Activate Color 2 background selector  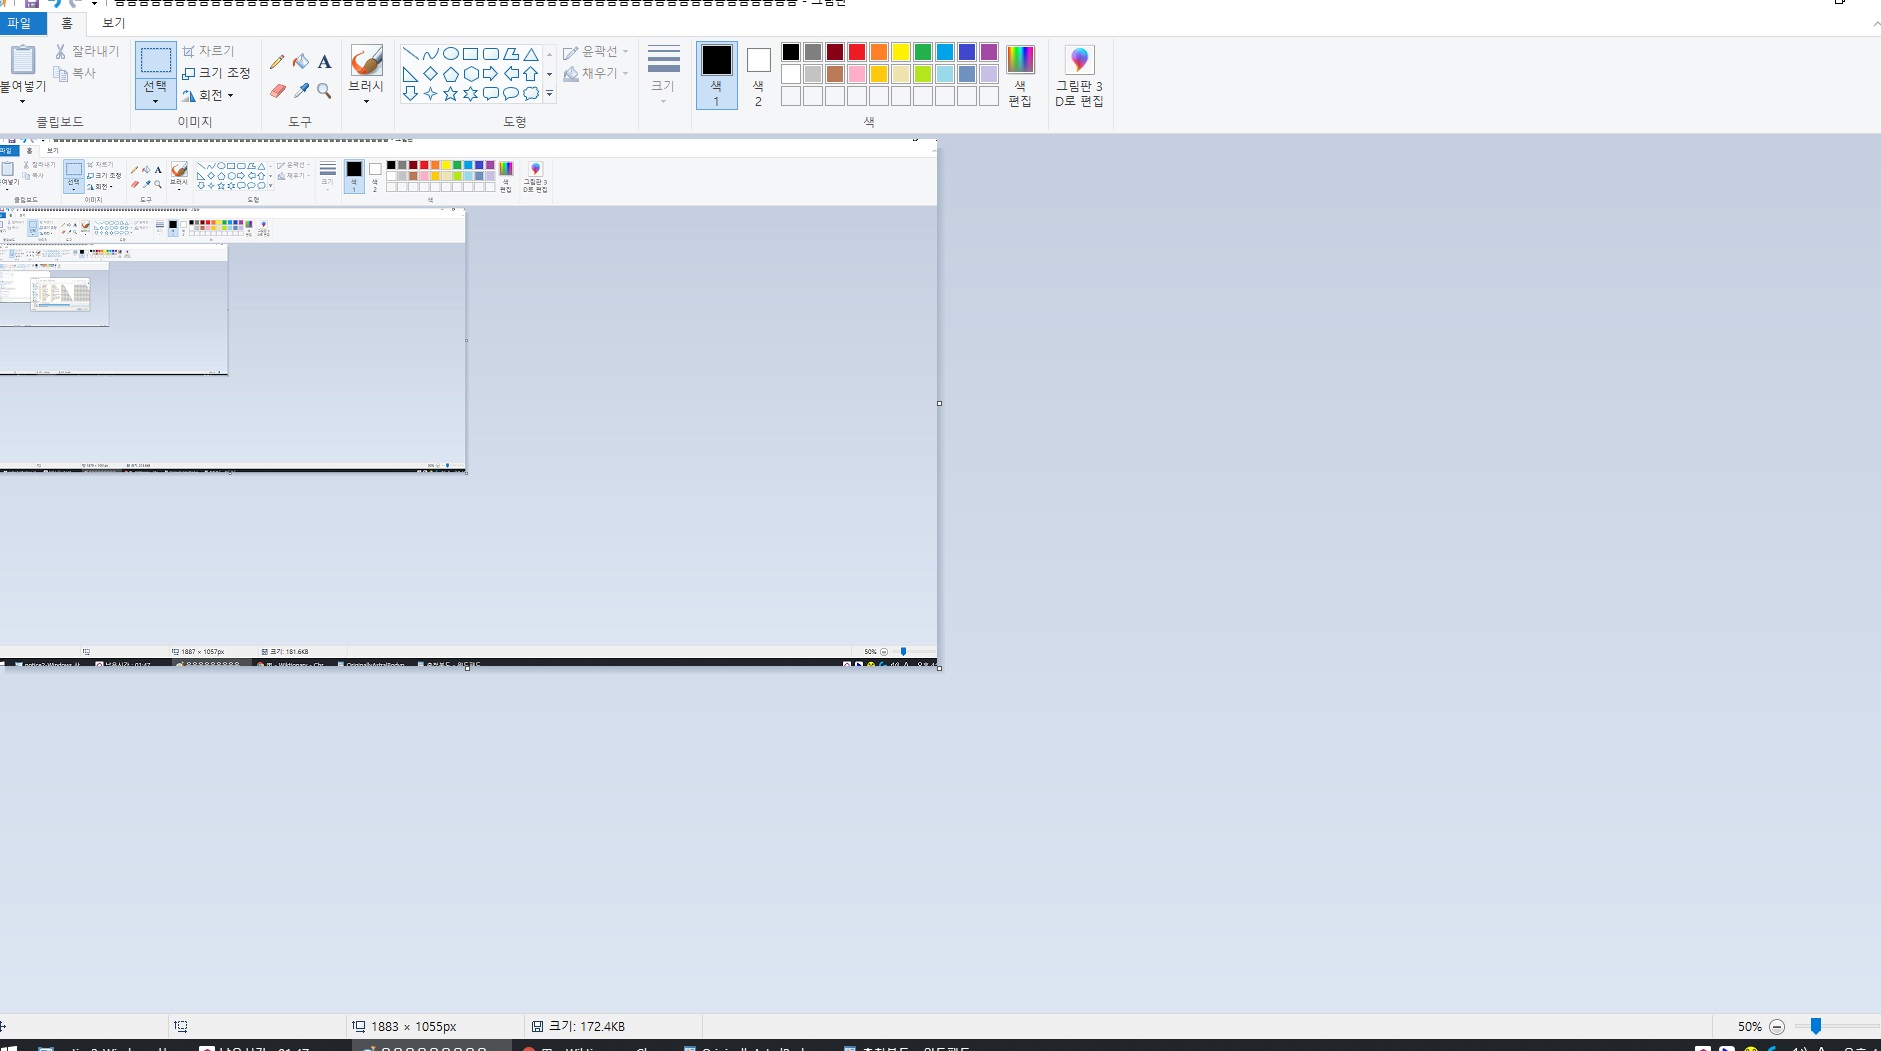[758, 75]
